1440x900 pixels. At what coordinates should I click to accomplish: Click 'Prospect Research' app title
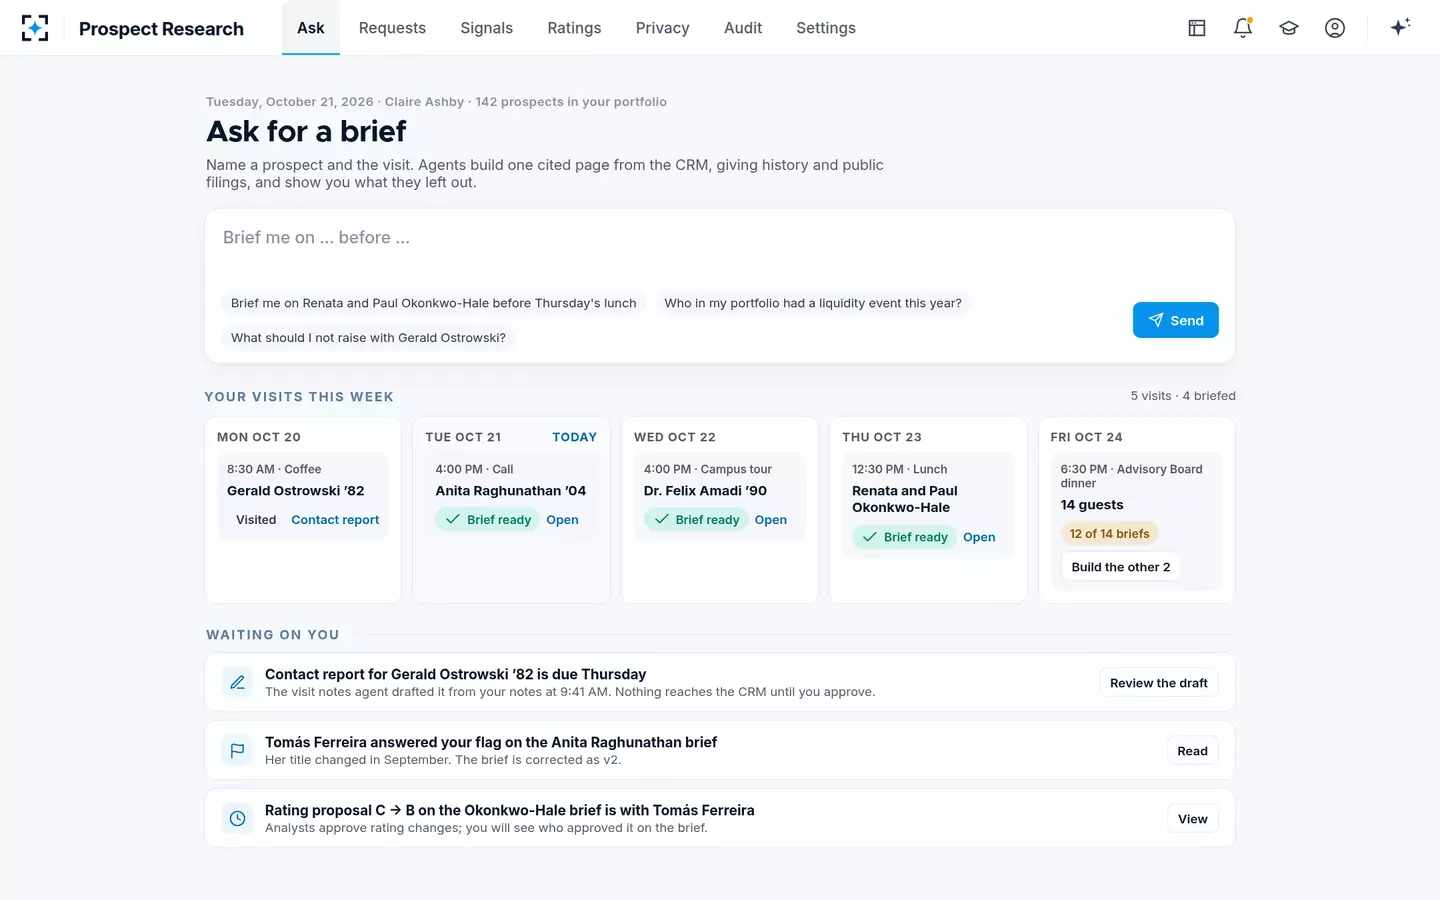(161, 29)
